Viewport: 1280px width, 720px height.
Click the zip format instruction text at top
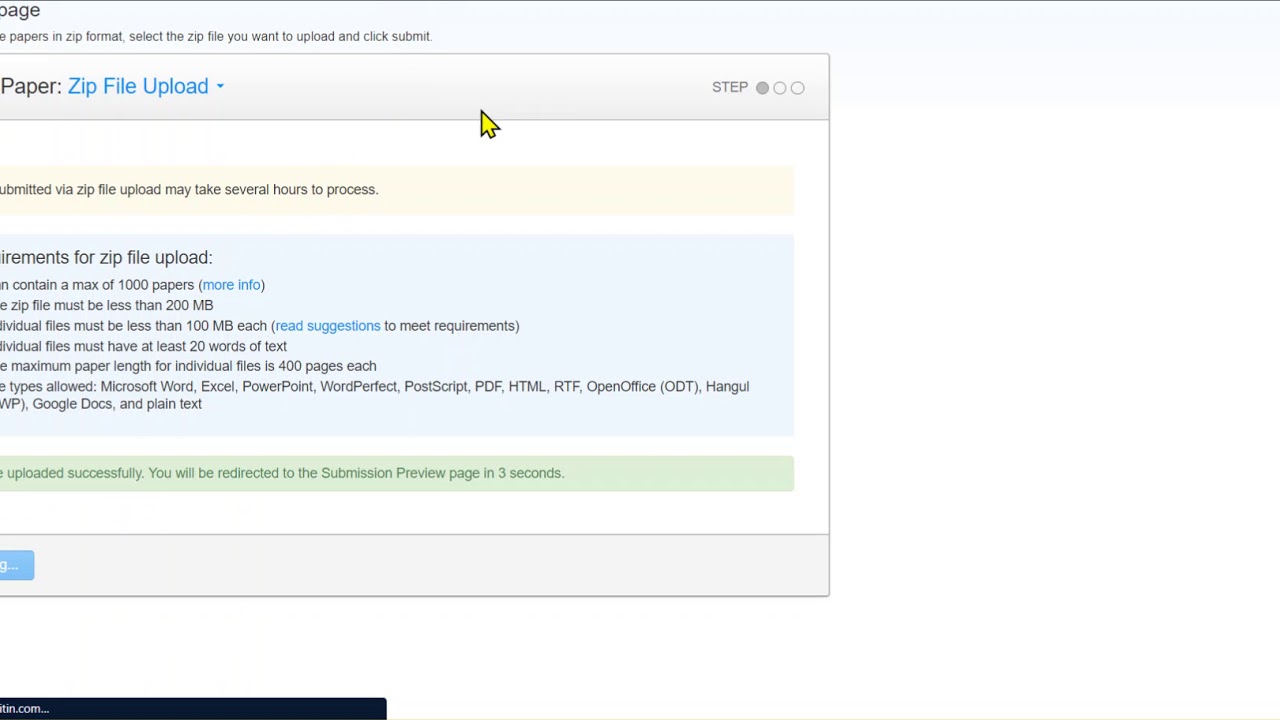[216, 36]
